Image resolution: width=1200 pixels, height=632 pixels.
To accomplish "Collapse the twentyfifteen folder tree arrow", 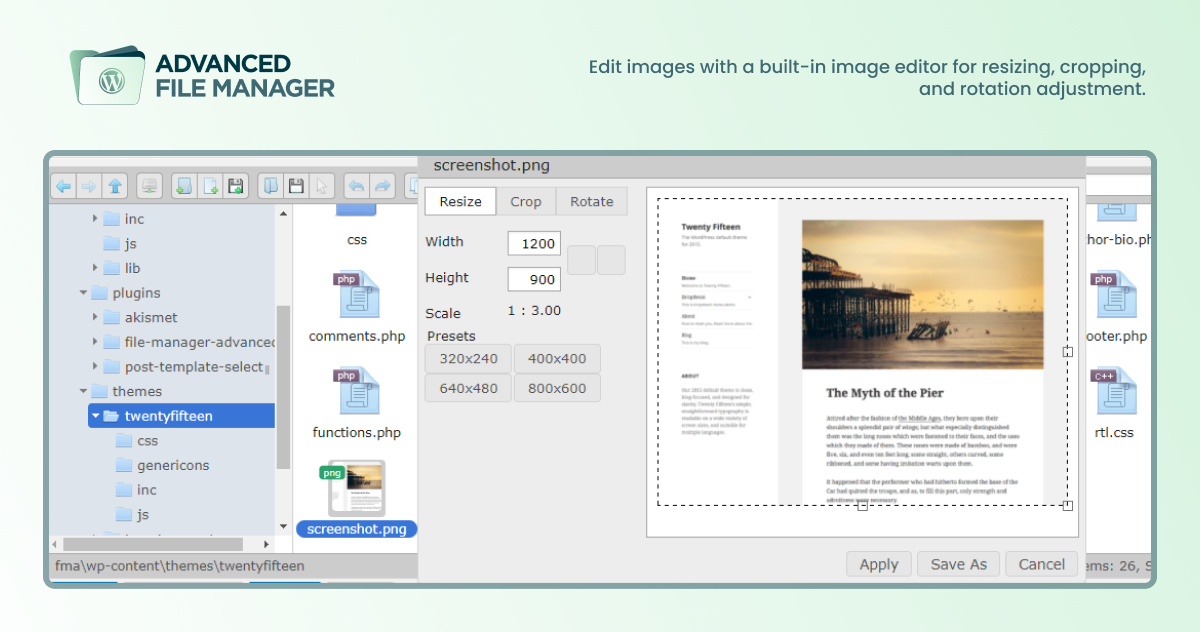I will (96, 416).
